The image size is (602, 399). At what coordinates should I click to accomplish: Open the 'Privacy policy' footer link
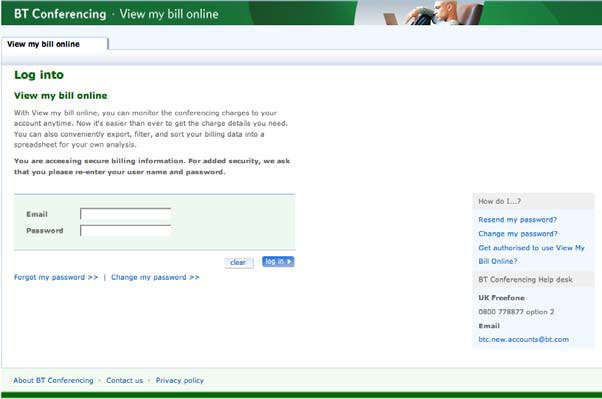tap(180, 380)
